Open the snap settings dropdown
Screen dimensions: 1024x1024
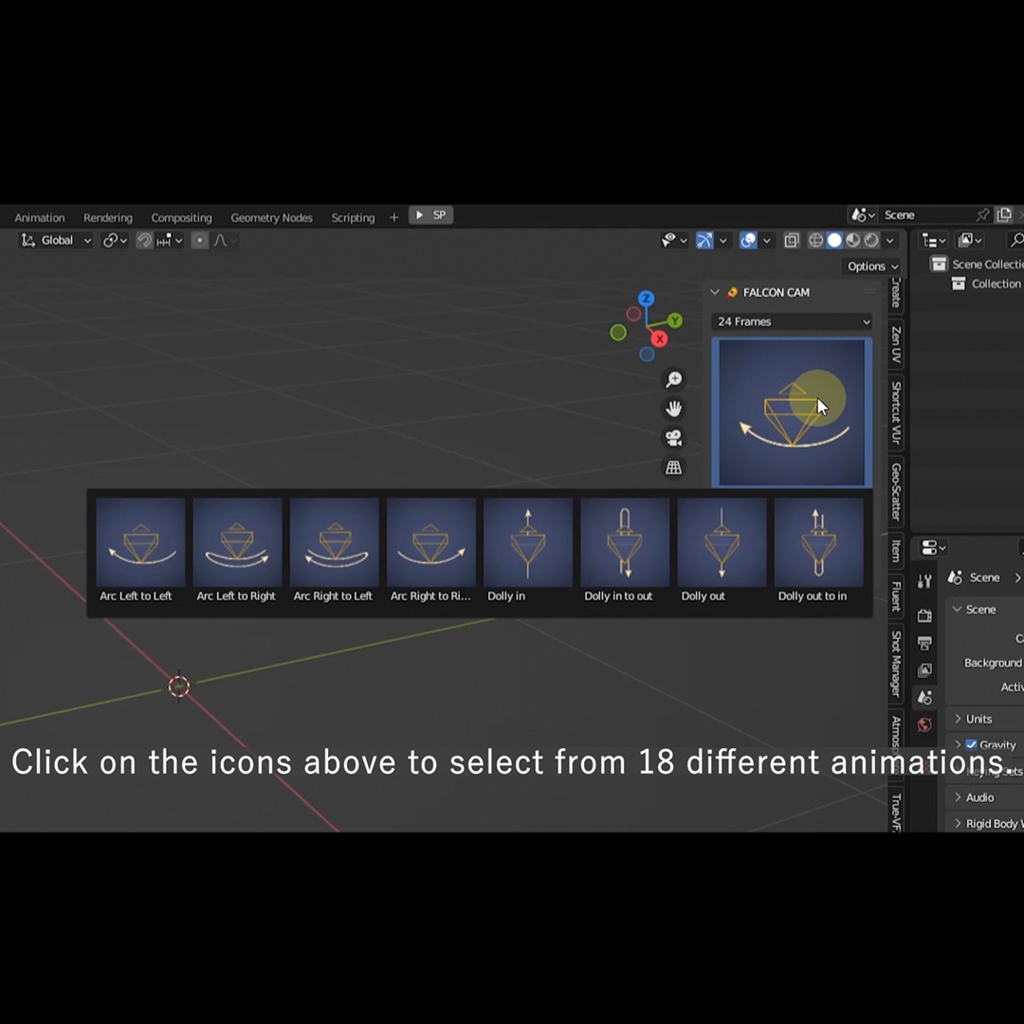[169, 240]
